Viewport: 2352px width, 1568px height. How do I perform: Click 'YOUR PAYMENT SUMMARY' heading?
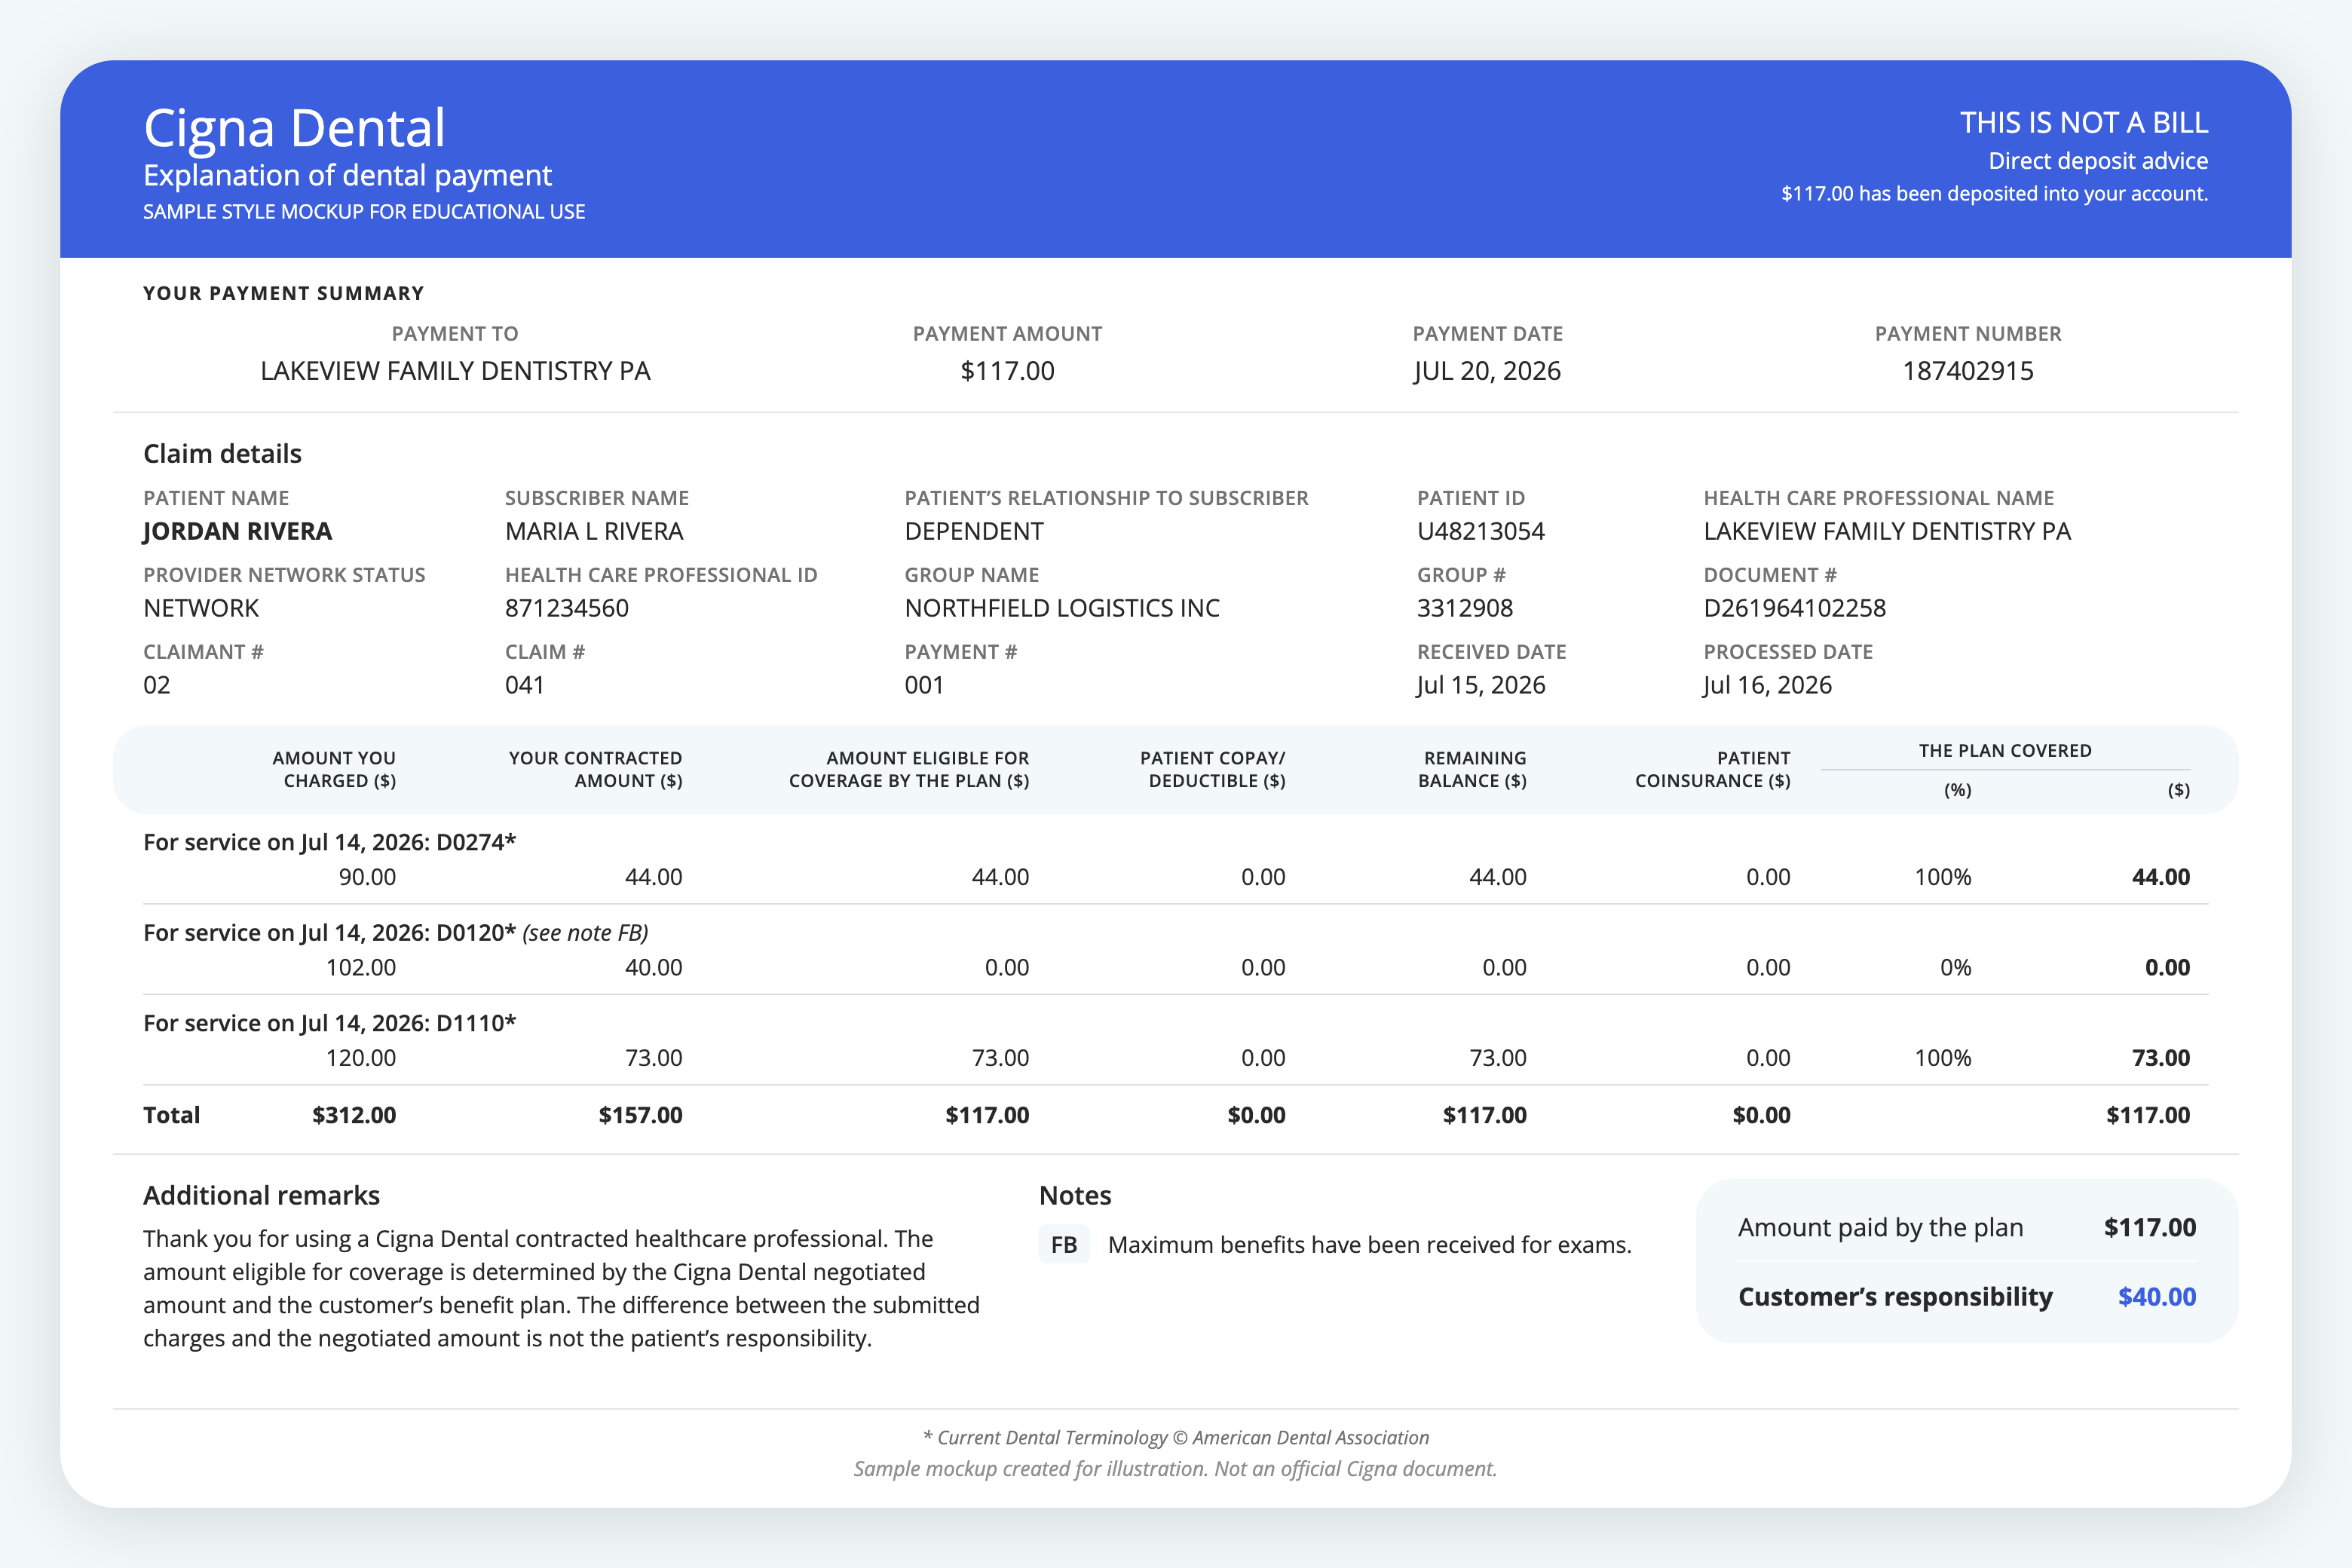[x=284, y=293]
